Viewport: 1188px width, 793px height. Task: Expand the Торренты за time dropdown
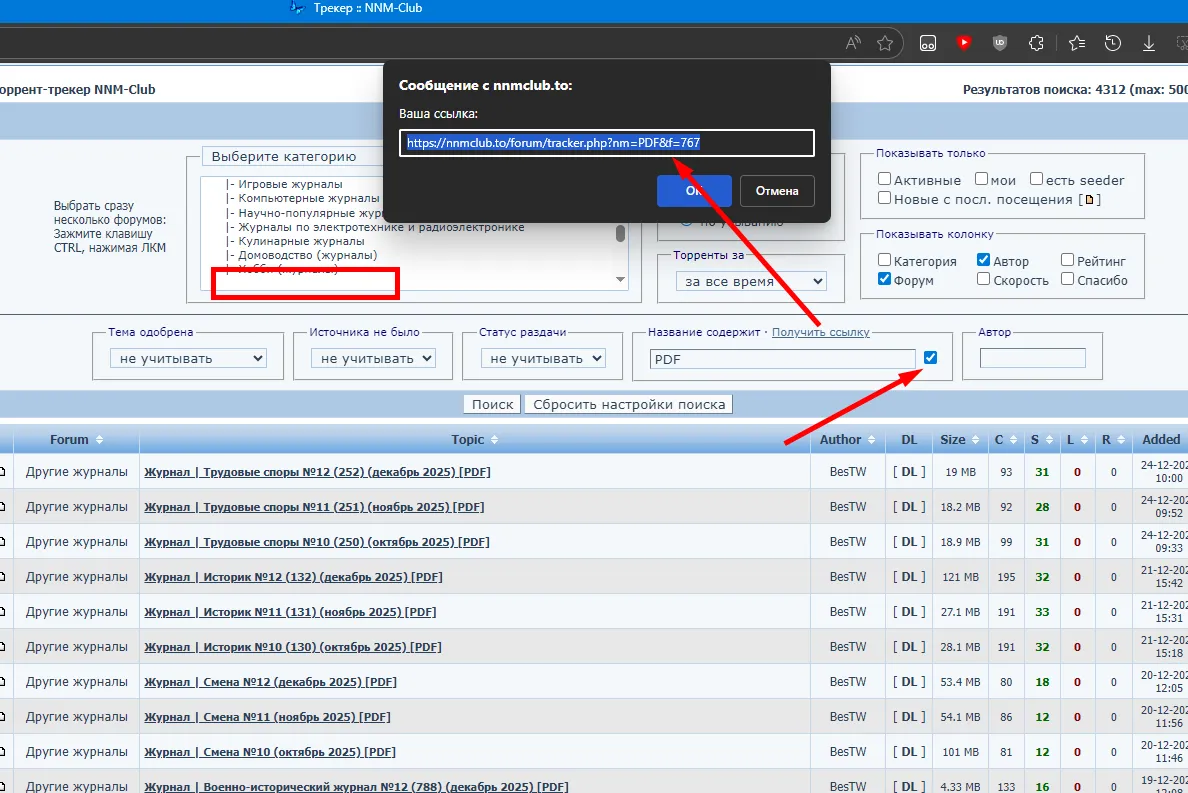click(750, 281)
